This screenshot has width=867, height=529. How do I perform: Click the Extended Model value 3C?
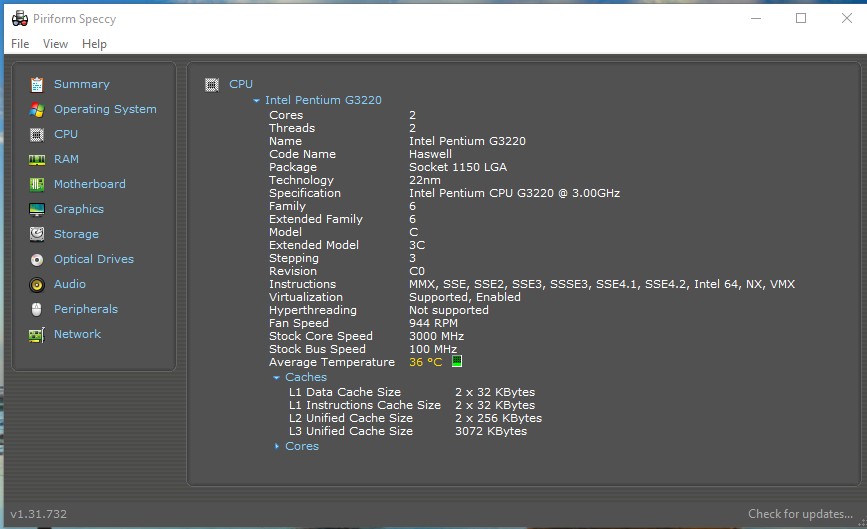(417, 245)
